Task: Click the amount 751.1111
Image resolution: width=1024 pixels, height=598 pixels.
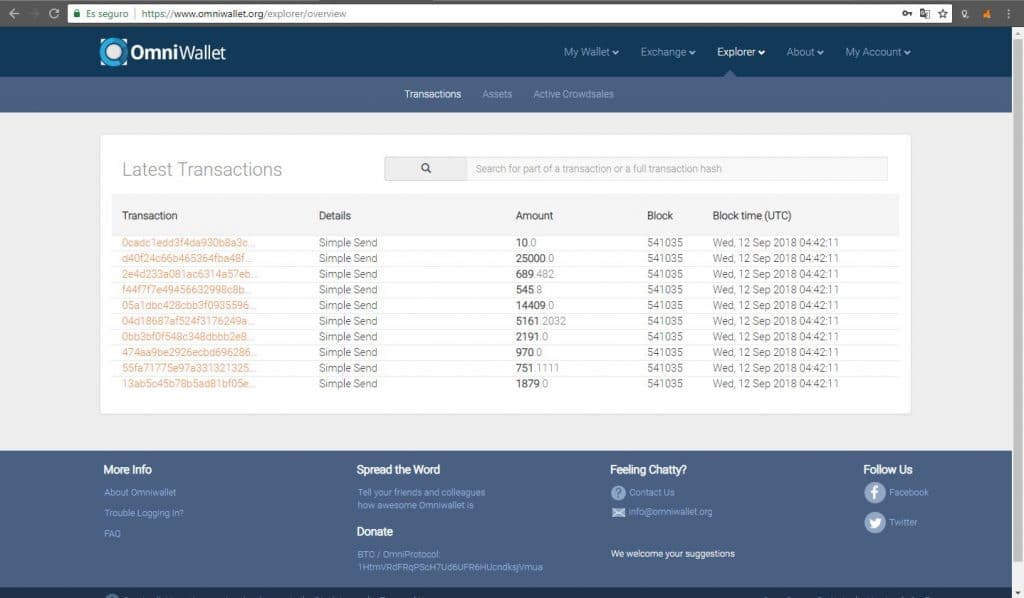Action: tap(537, 368)
